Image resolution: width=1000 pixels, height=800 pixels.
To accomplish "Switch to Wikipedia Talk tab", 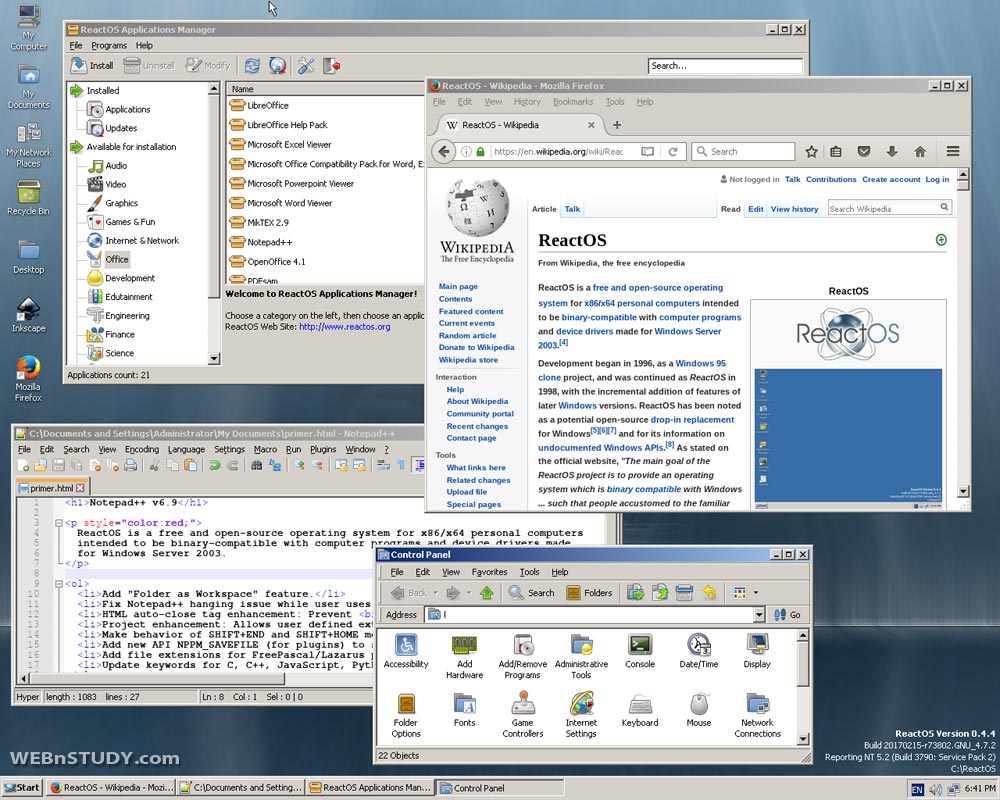I will click(572, 209).
